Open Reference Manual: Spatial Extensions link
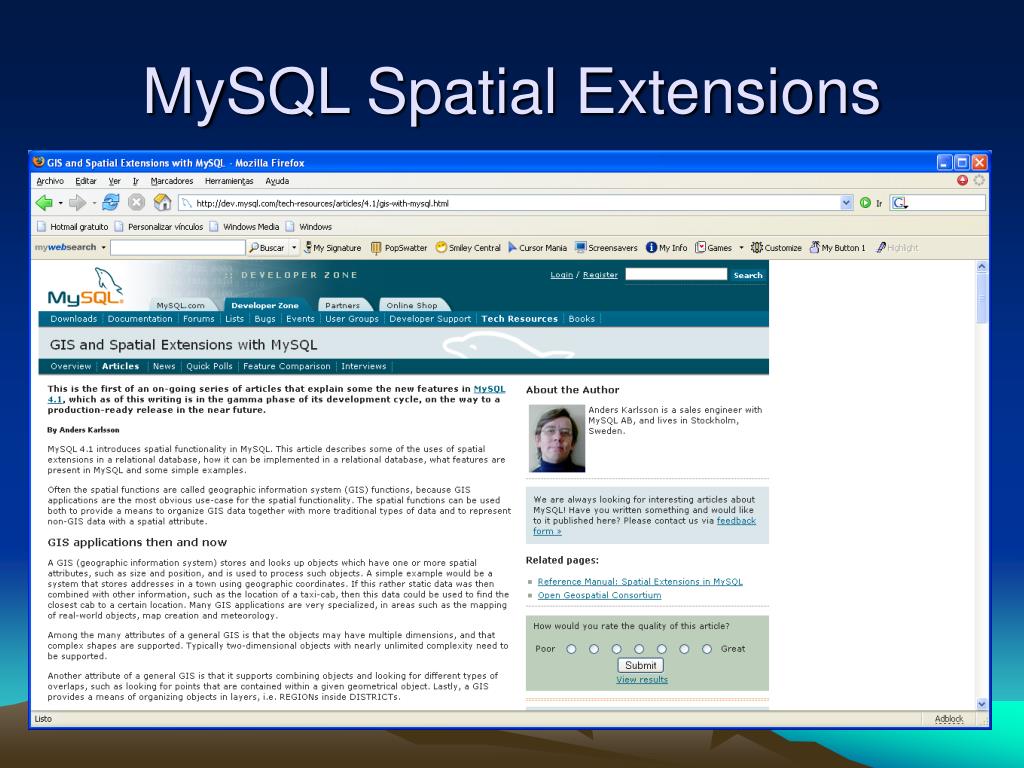1024x768 pixels. pyautogui.click(x=640, y=581)
